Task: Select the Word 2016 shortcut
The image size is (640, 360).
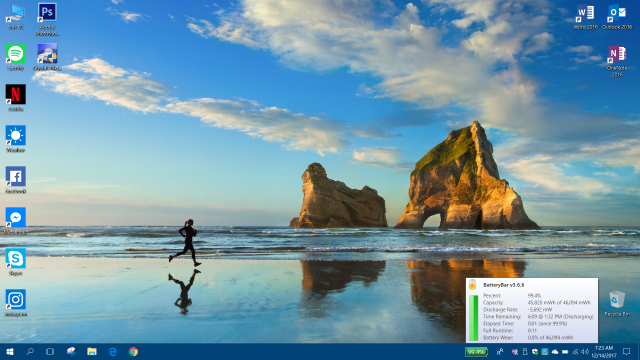Action: click(x=586, y=17)
